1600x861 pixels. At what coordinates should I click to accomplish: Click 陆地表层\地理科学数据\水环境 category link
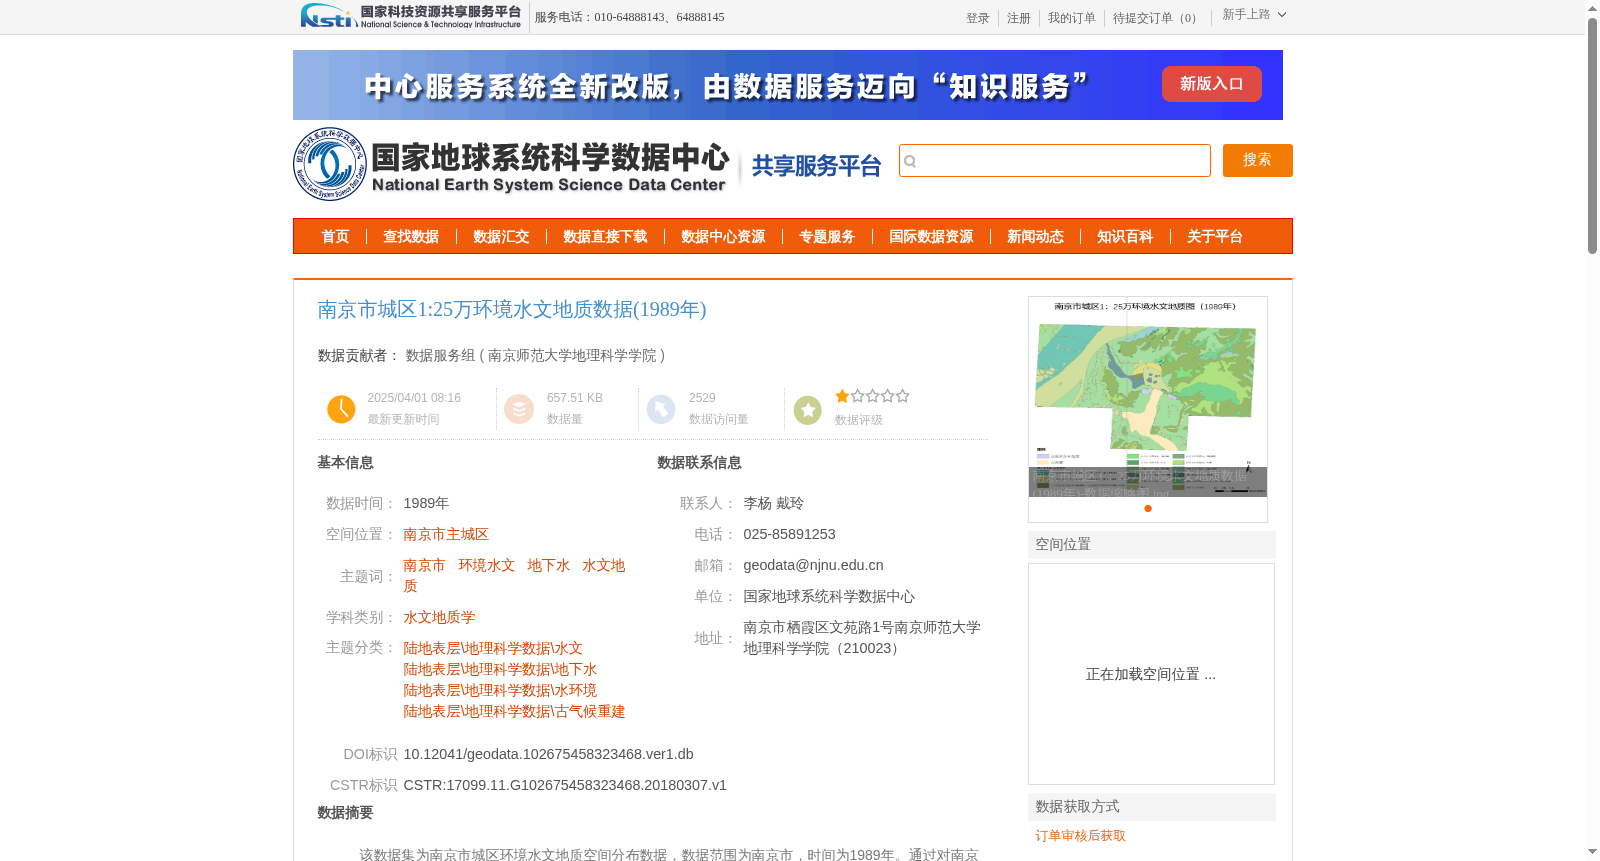point(500,691)
